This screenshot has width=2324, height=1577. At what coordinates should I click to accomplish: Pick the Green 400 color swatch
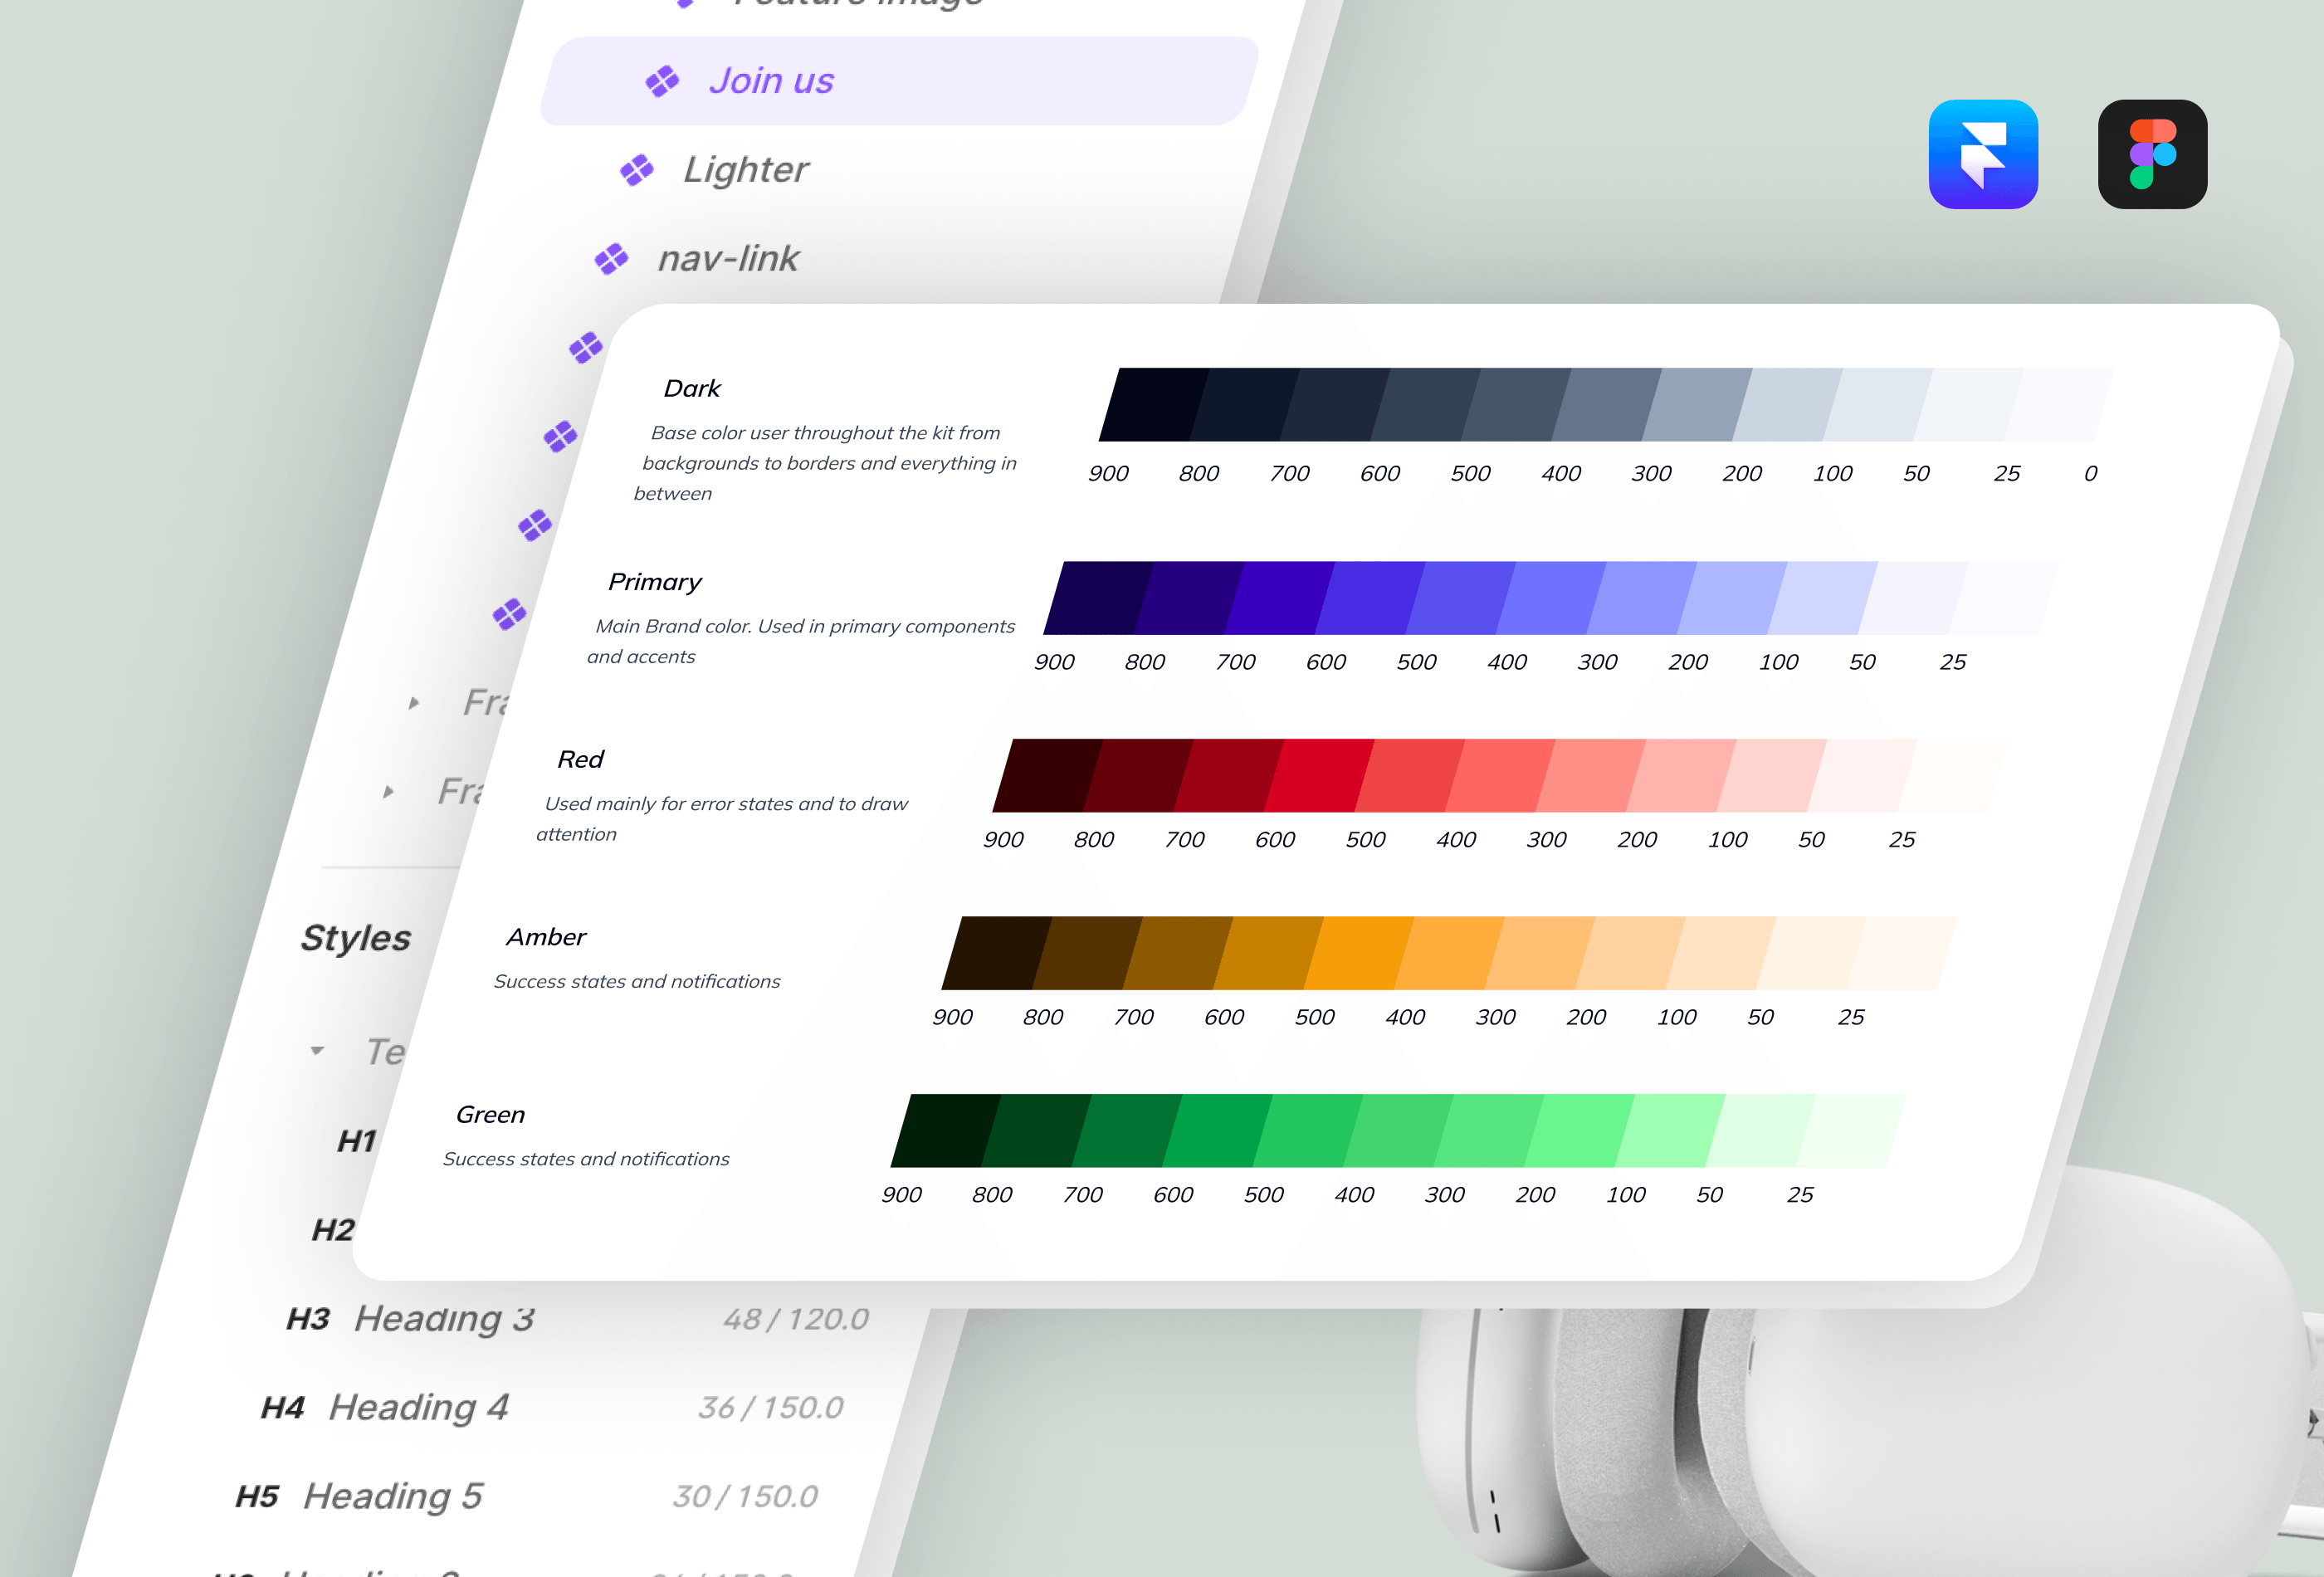[1398, 1131]
